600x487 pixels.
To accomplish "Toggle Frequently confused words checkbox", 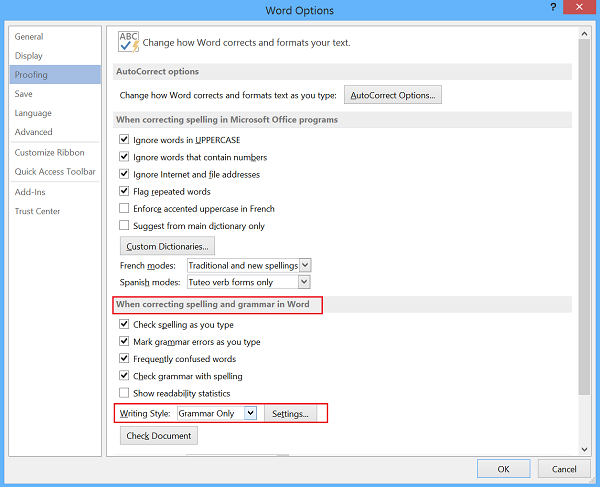I will pos(124,358).
